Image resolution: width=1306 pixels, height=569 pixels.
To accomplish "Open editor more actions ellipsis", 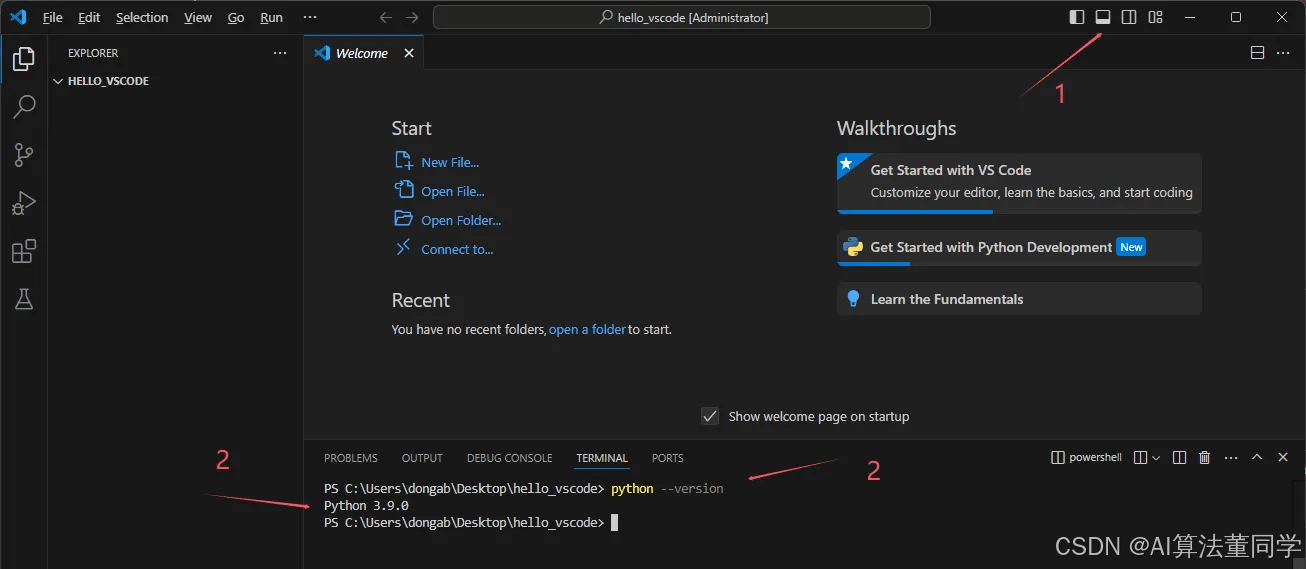I will point(1284,53).
